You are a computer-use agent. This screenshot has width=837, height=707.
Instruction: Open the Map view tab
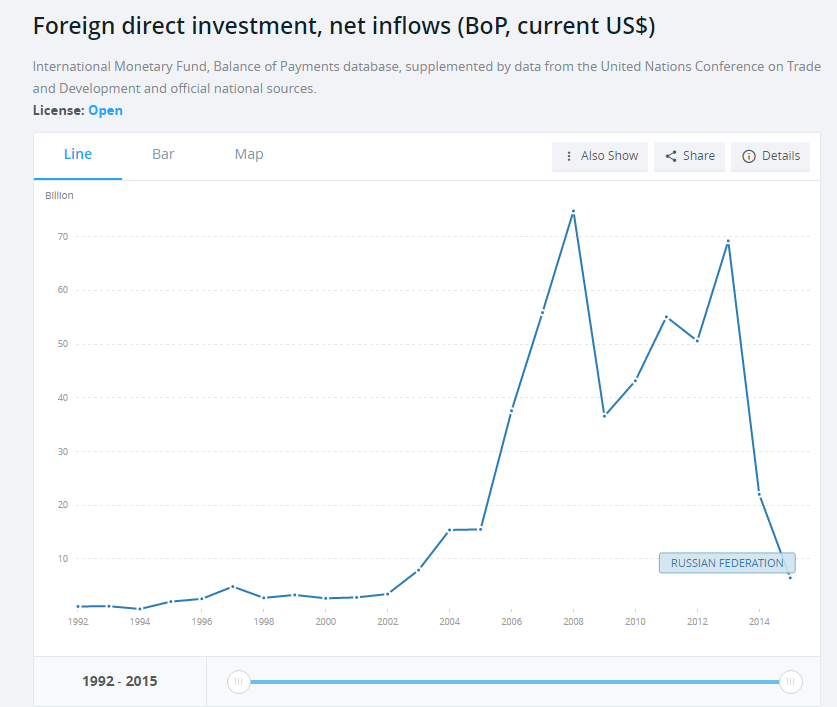tap(249, 154)
